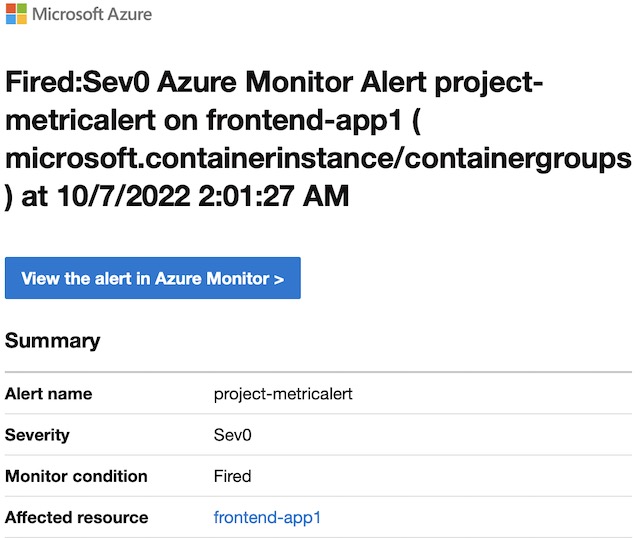
Task: Click the Fired monitor condition value
Action: click(x=232, y=476)
